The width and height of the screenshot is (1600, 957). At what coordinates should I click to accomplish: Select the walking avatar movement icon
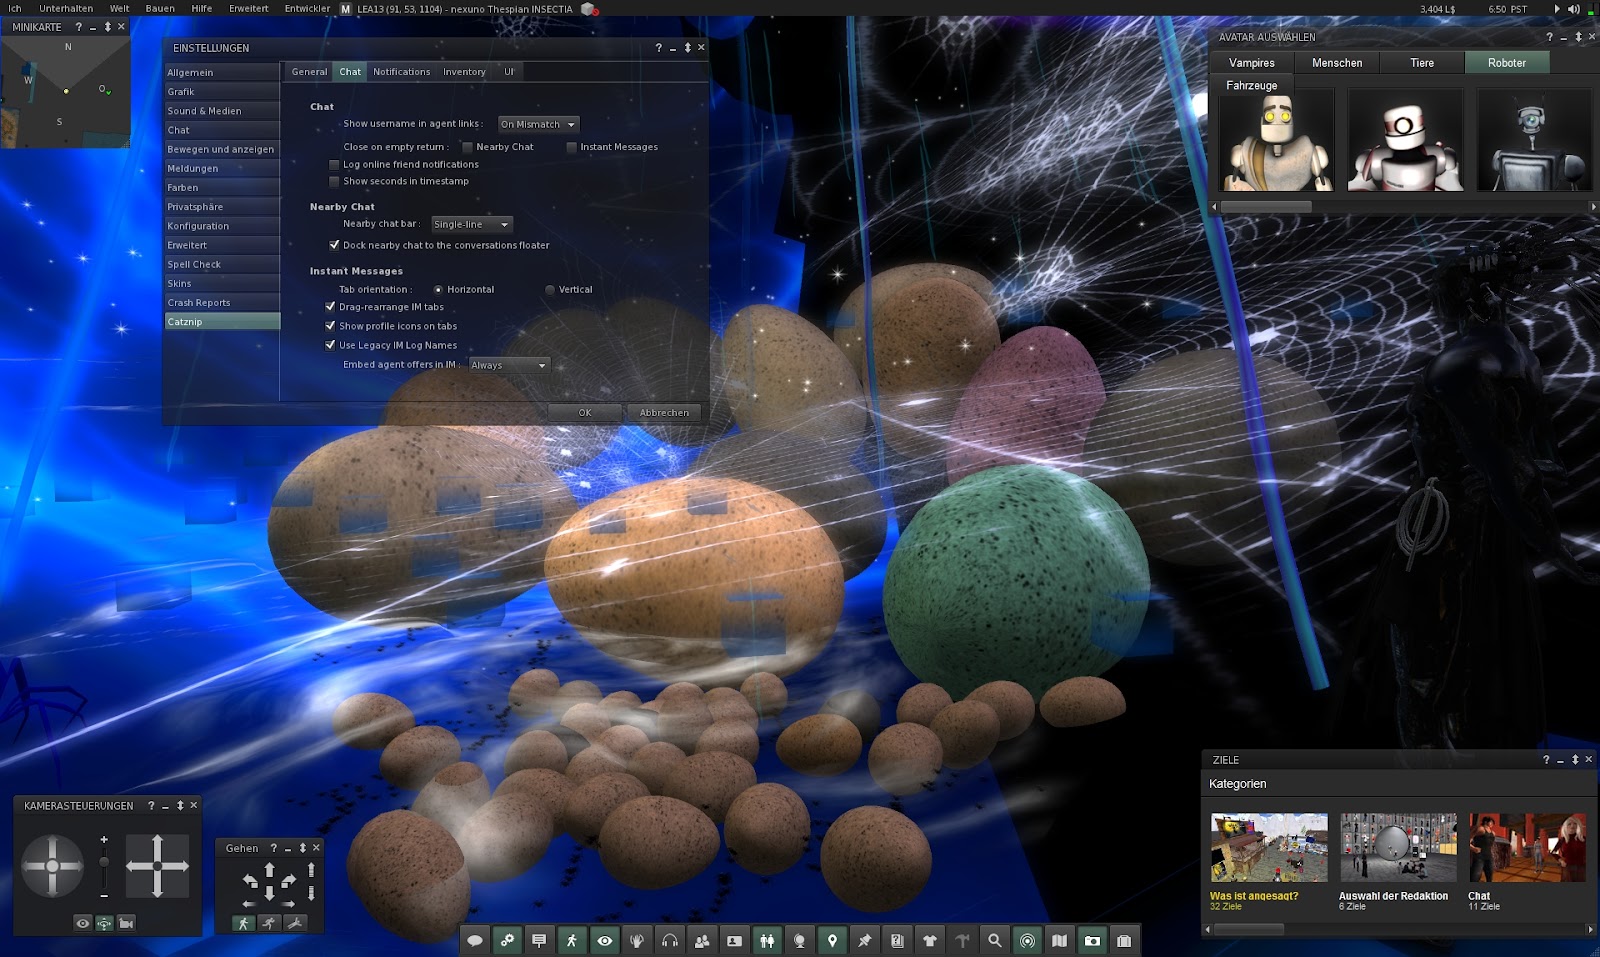pos(572,940)
